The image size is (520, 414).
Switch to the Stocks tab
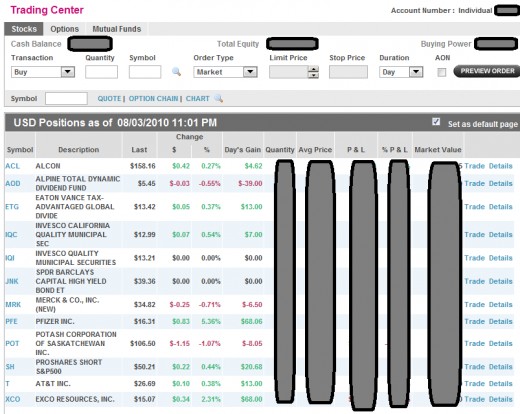point(24,29)
